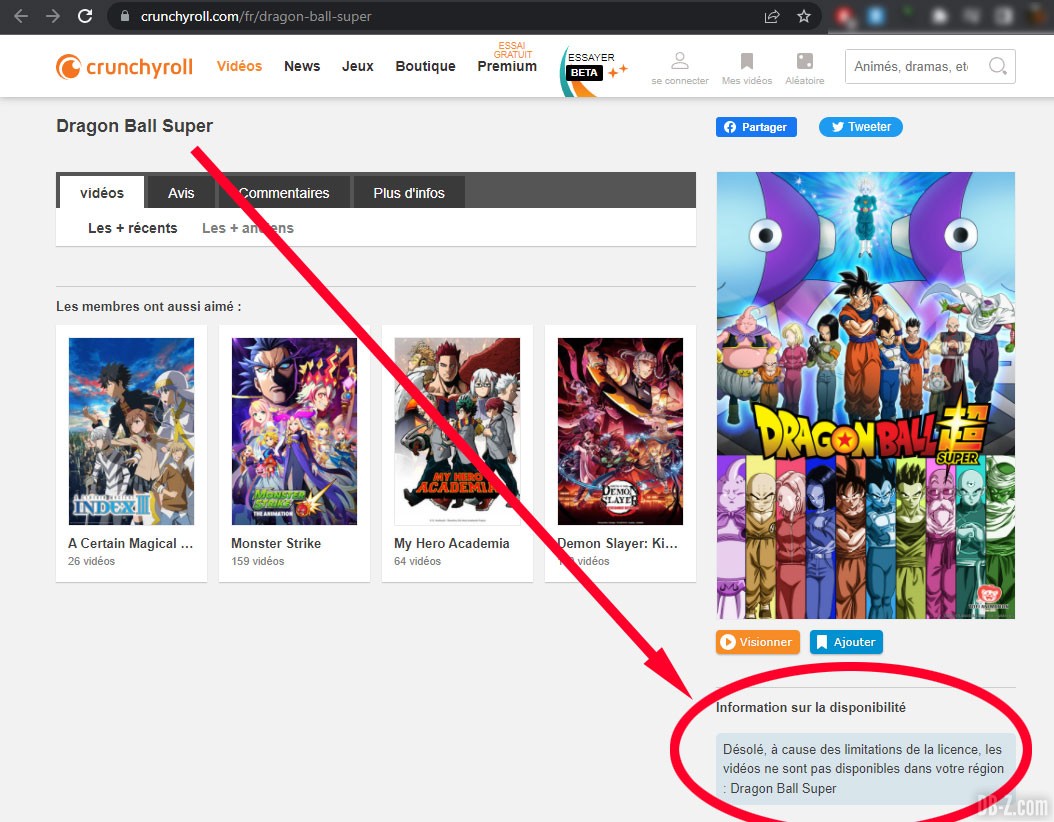Click the My Hero Academia title link
This screenshot has height=822, width=1054.
pos(452,543)
